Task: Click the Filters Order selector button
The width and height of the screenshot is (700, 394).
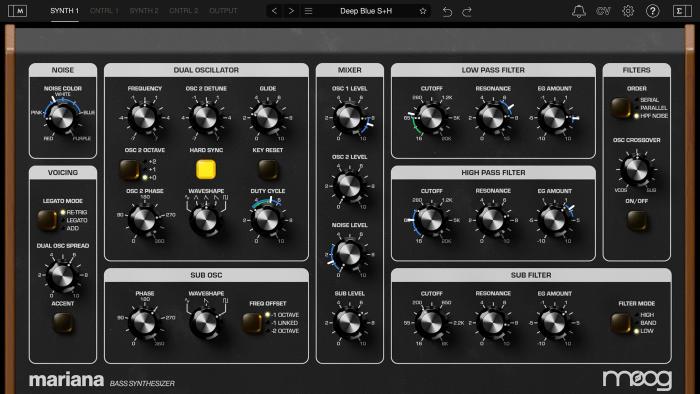Action: pos(621,108)
